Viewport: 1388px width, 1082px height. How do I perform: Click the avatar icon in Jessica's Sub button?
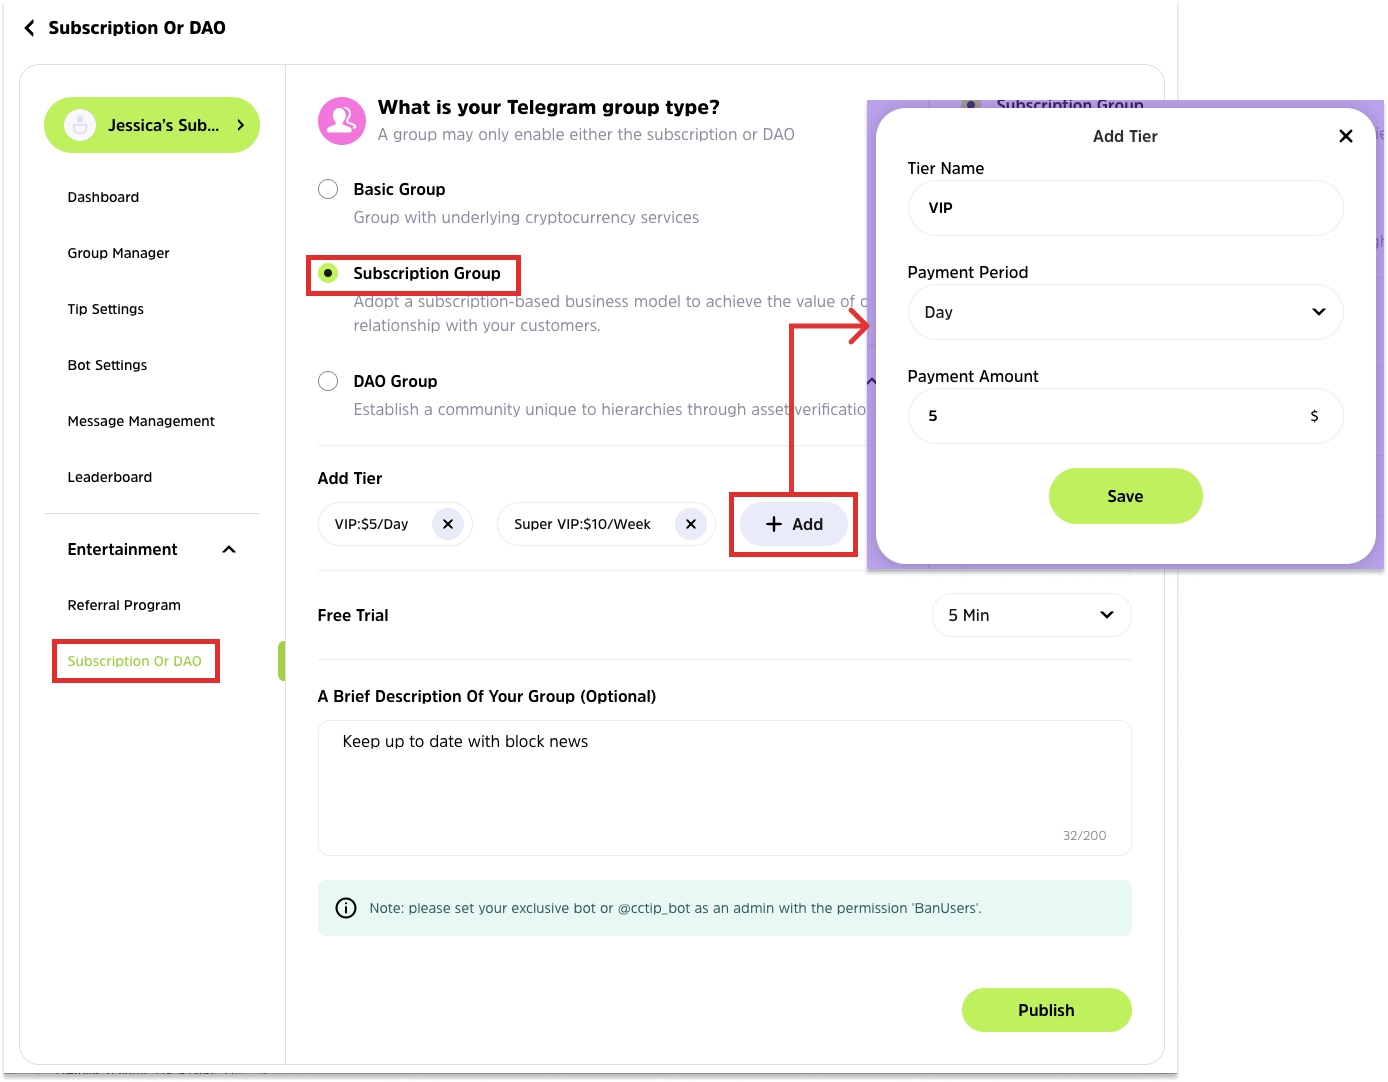[x=80, y=125]
